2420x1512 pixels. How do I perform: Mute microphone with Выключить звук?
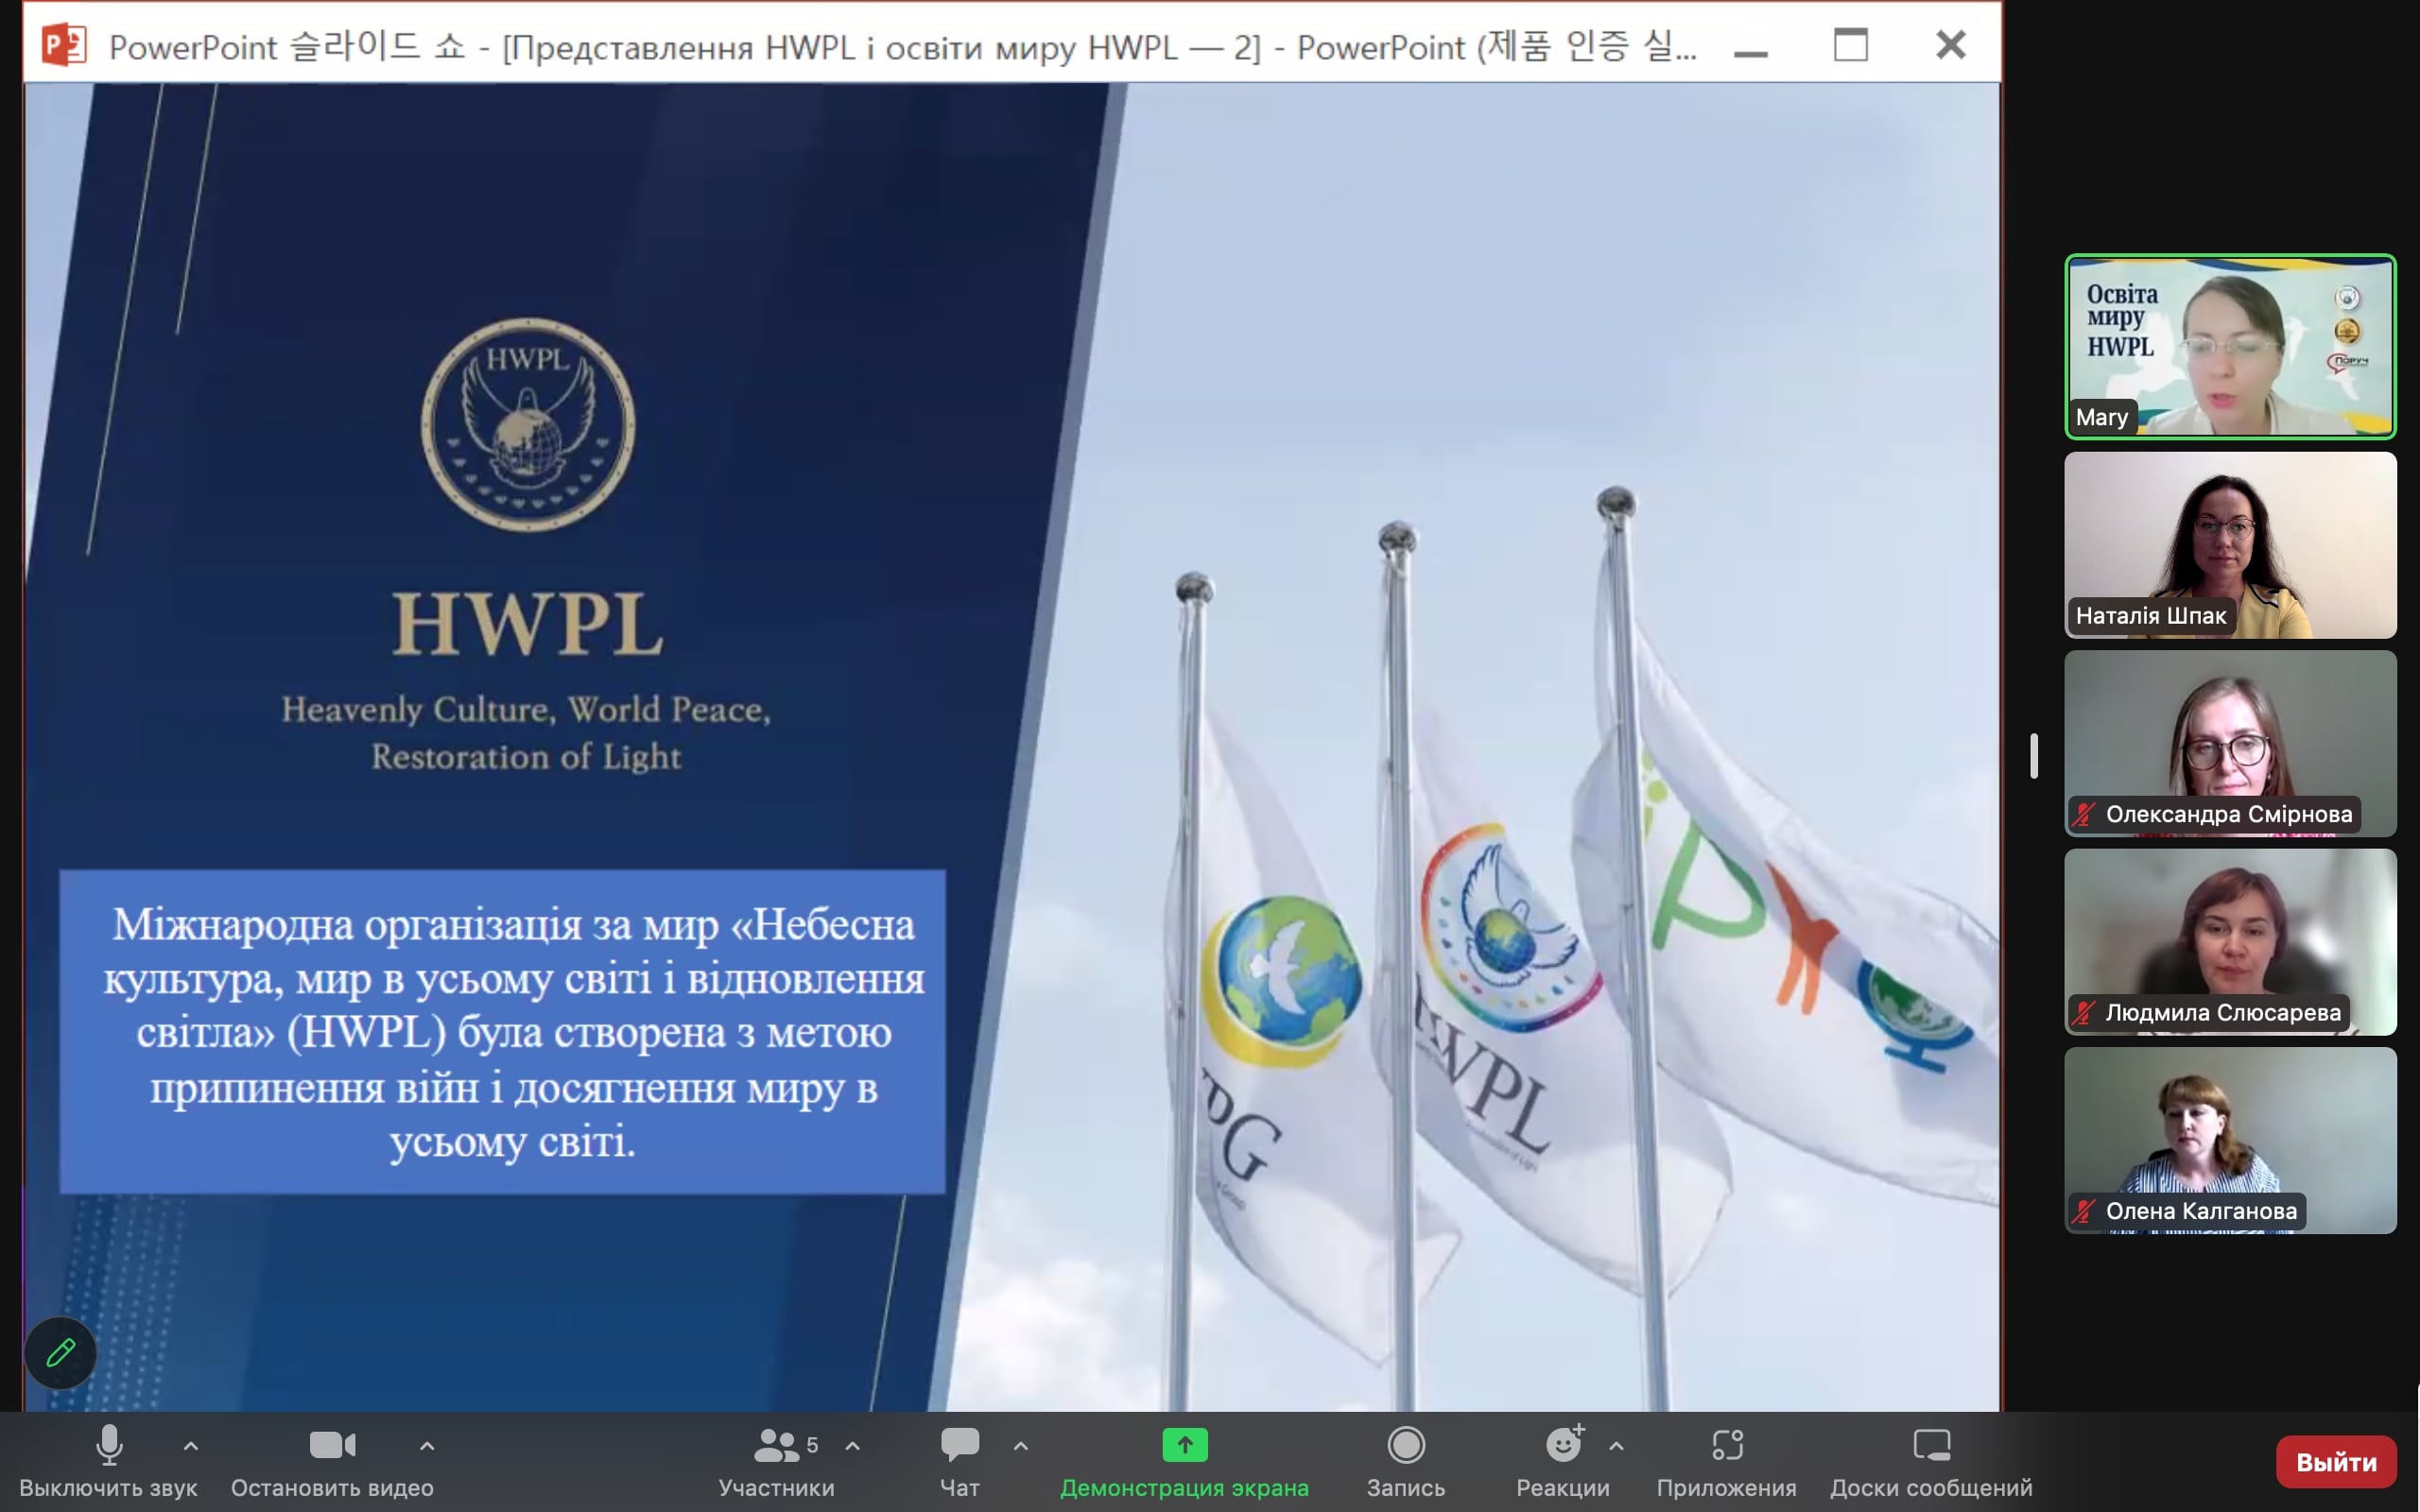[108, 1461]
